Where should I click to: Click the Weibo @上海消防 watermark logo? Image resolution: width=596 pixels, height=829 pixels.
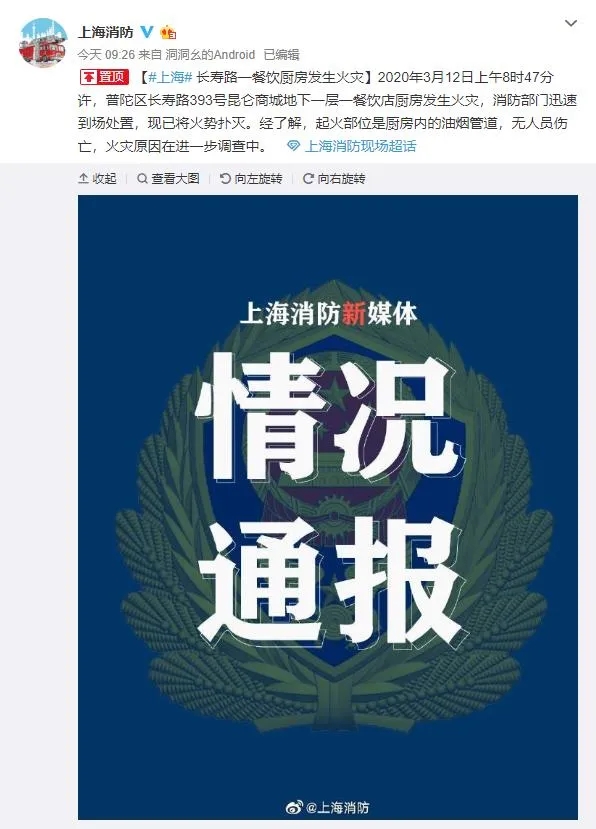tap(327, 807)
